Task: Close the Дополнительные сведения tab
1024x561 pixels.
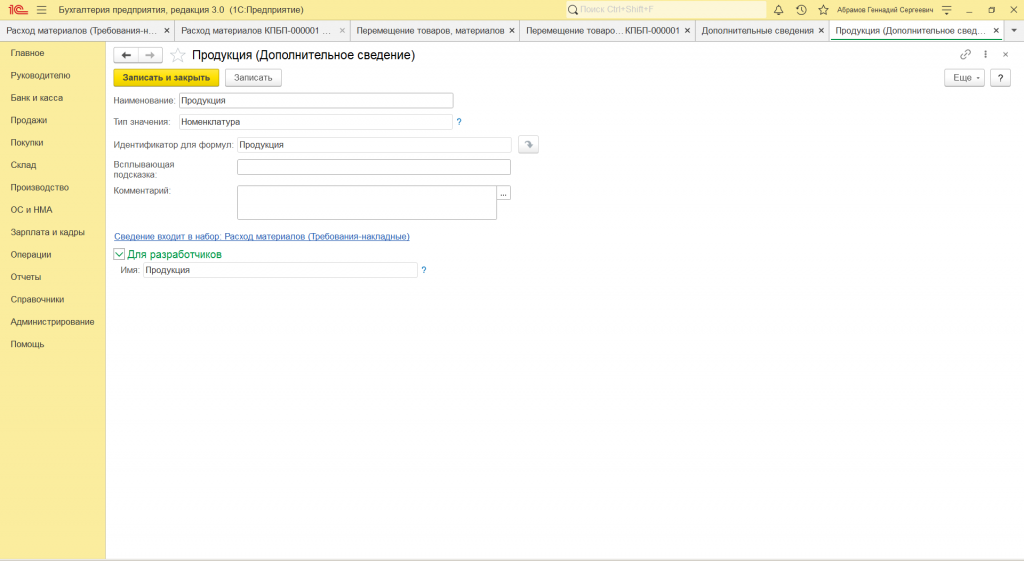Action: [x=822, y=31]
